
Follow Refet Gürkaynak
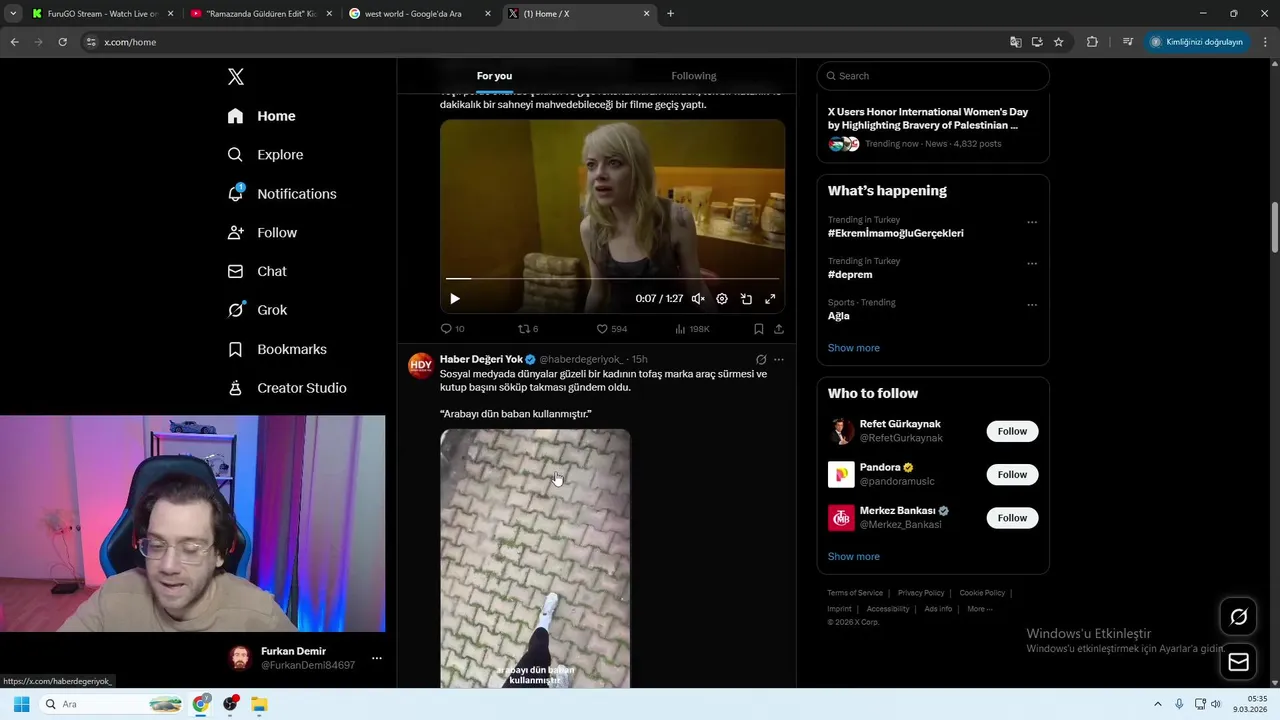[1012, 431]
